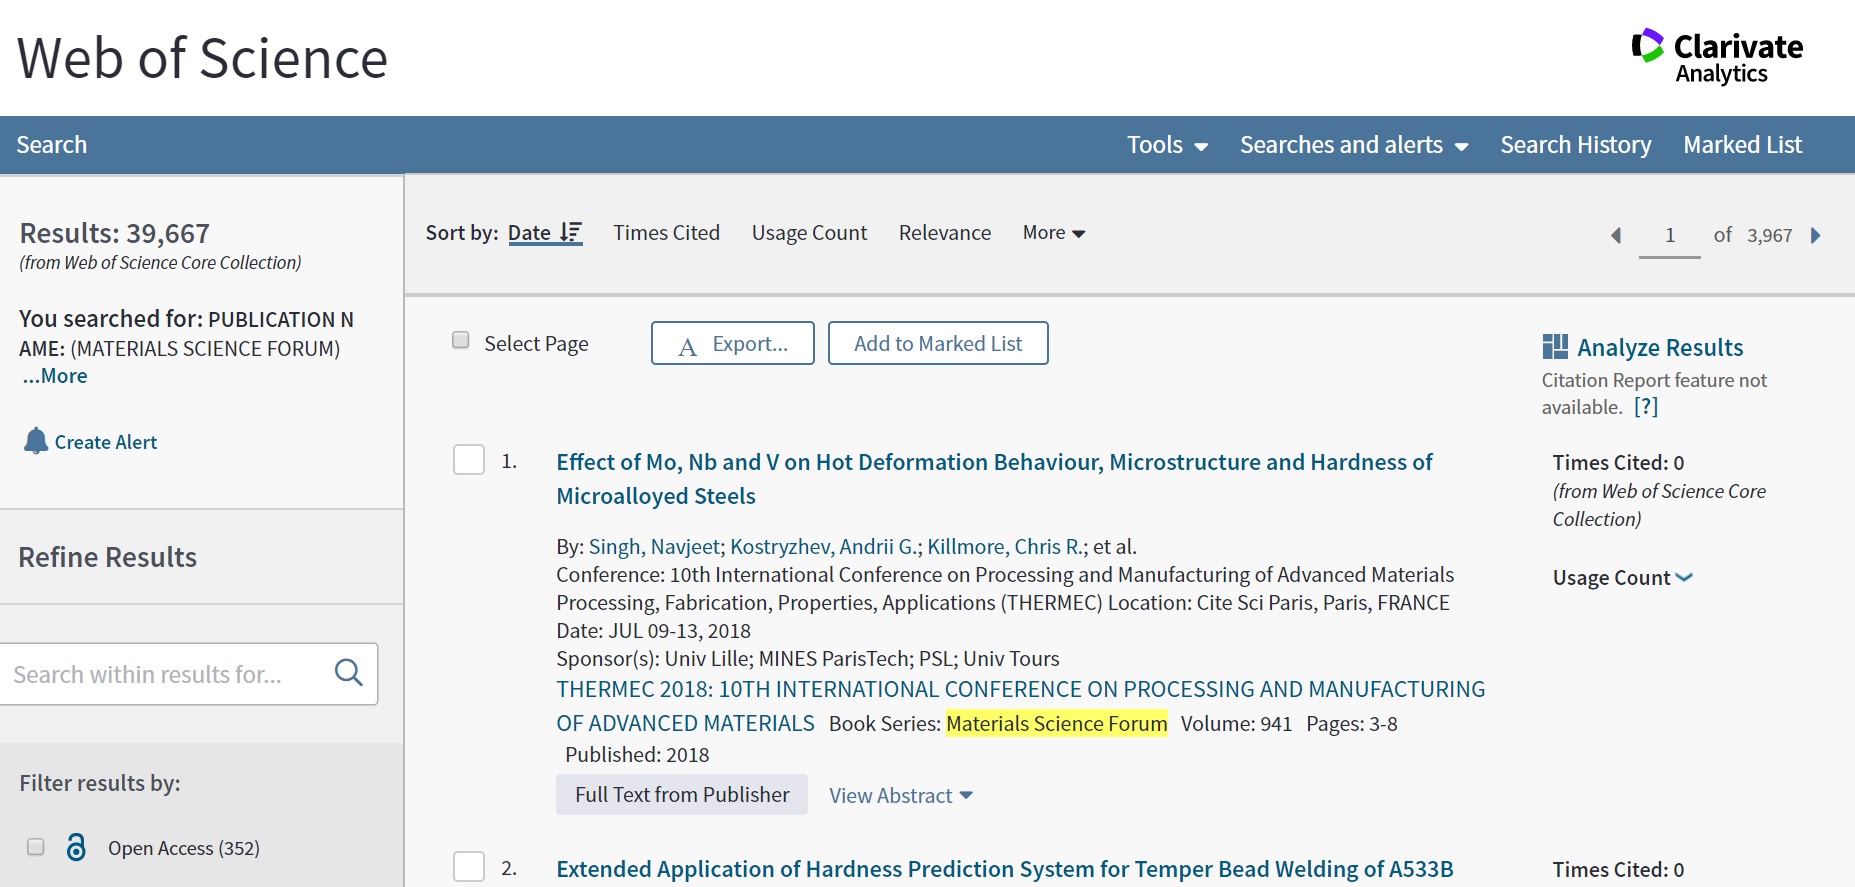Enable the Open Access filter checkbox
The width and height of the screenshot is (1855, 887).
pyautogui.click(x=36, y=847)
